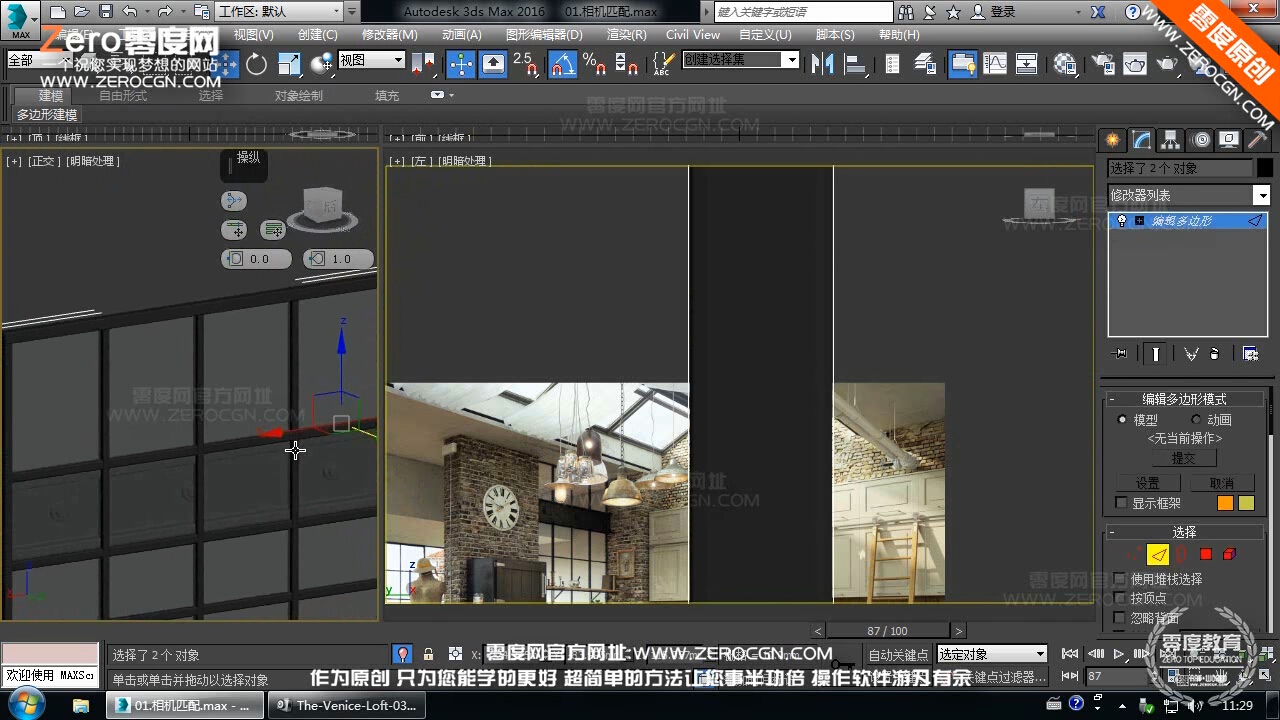
Task: Open the Utilities hammer tab
Action: [x=1257, y=140]
